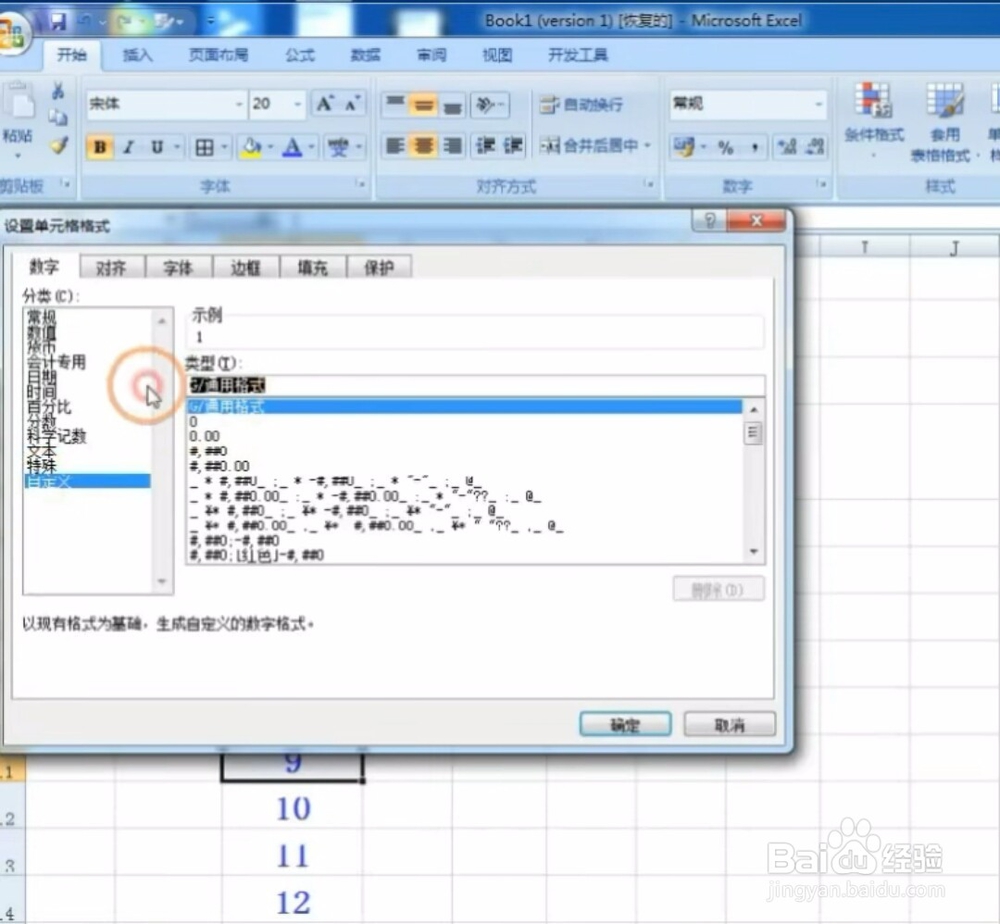The width and height of the screenshot is (1000, 924).
Task: Open font name 宋体 dropdown
Action: [x=239, y=104]
